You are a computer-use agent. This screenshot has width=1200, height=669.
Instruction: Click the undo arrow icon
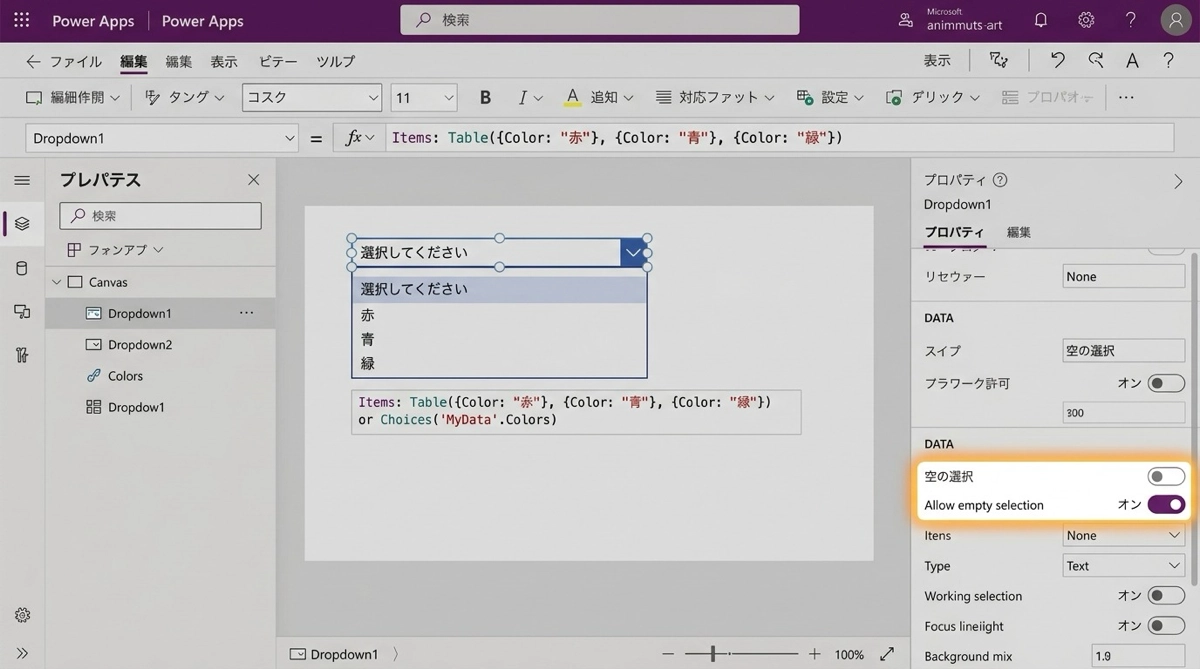click(1057, 61)
